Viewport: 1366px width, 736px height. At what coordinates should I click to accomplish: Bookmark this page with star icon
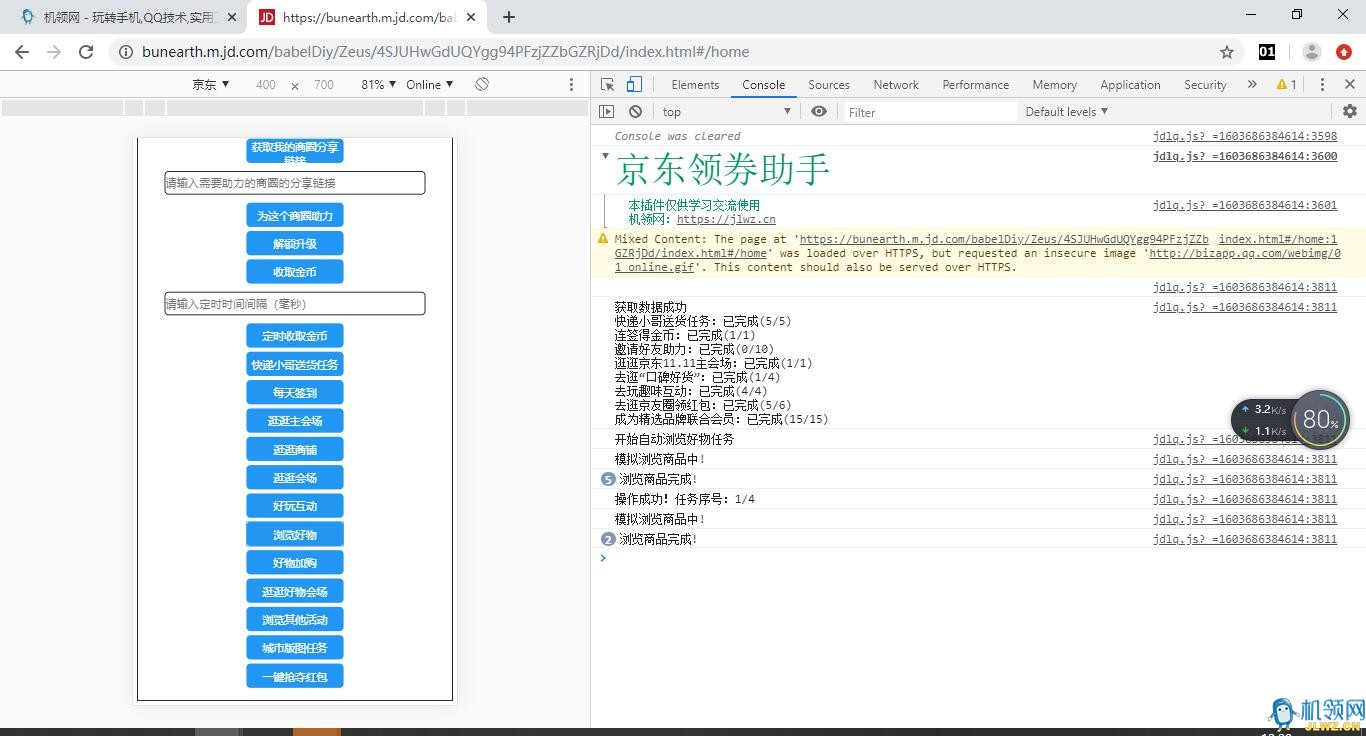1227,52
